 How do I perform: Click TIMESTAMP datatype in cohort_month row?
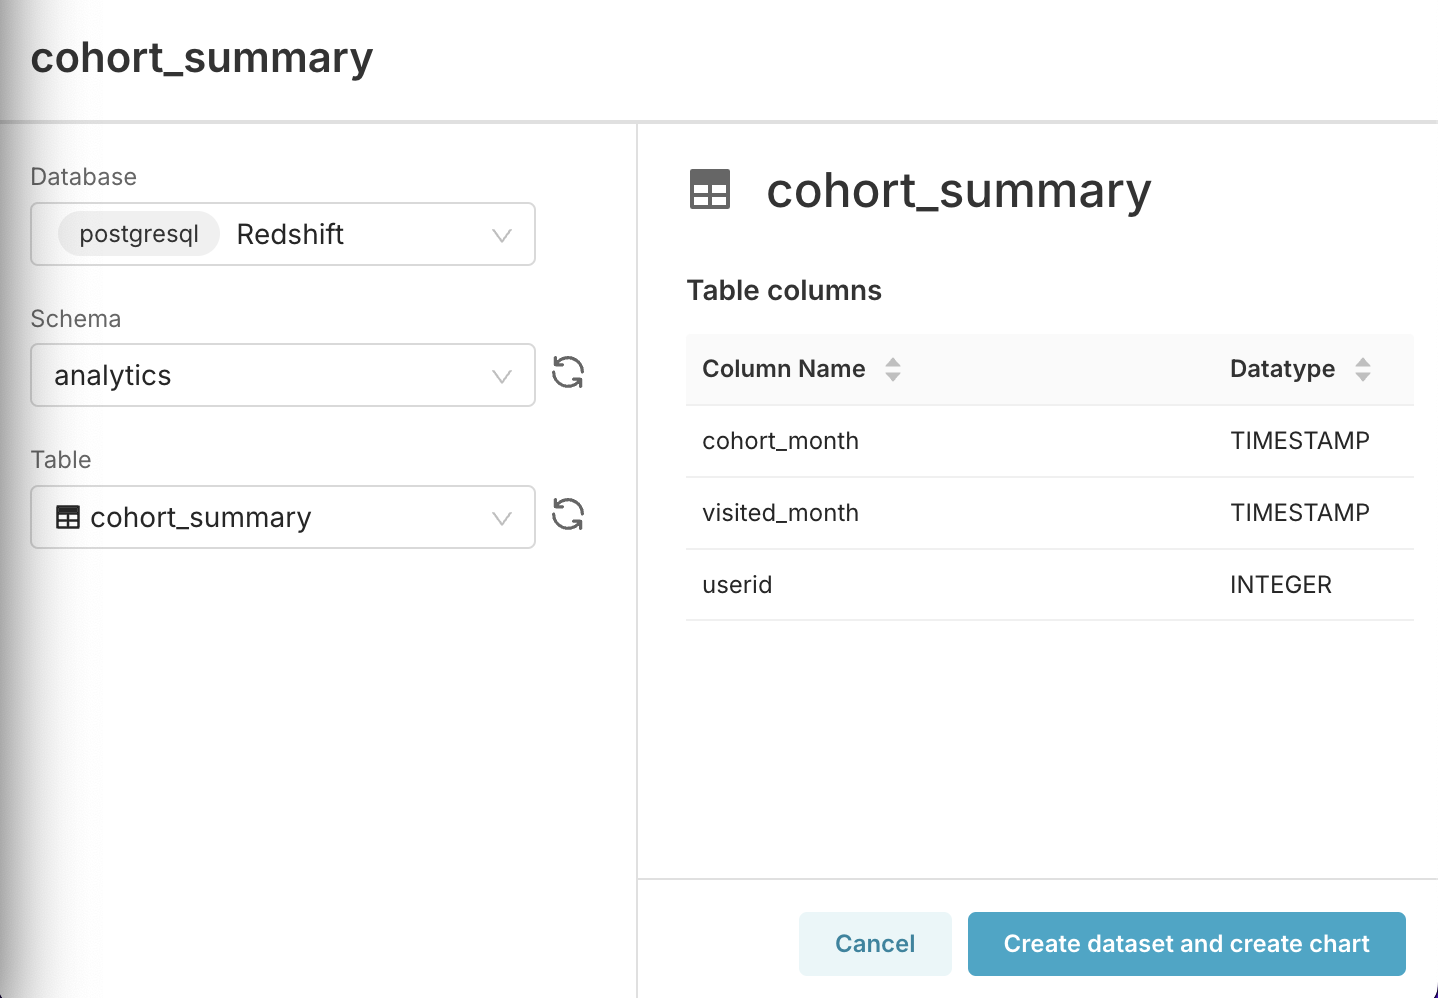(x=1299, y=441)
